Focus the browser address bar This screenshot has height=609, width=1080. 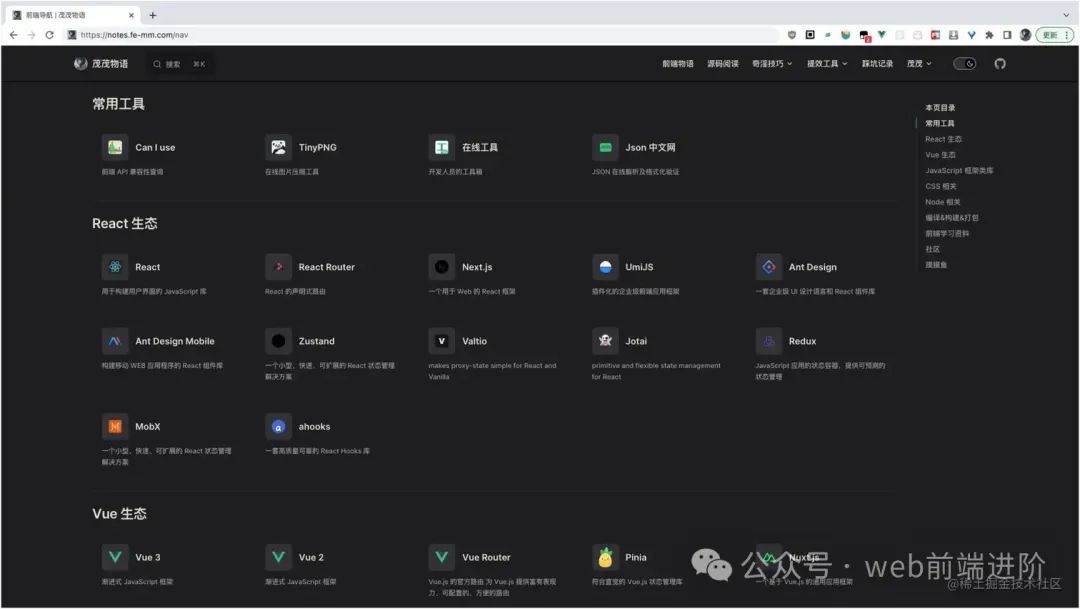(420, 35)
